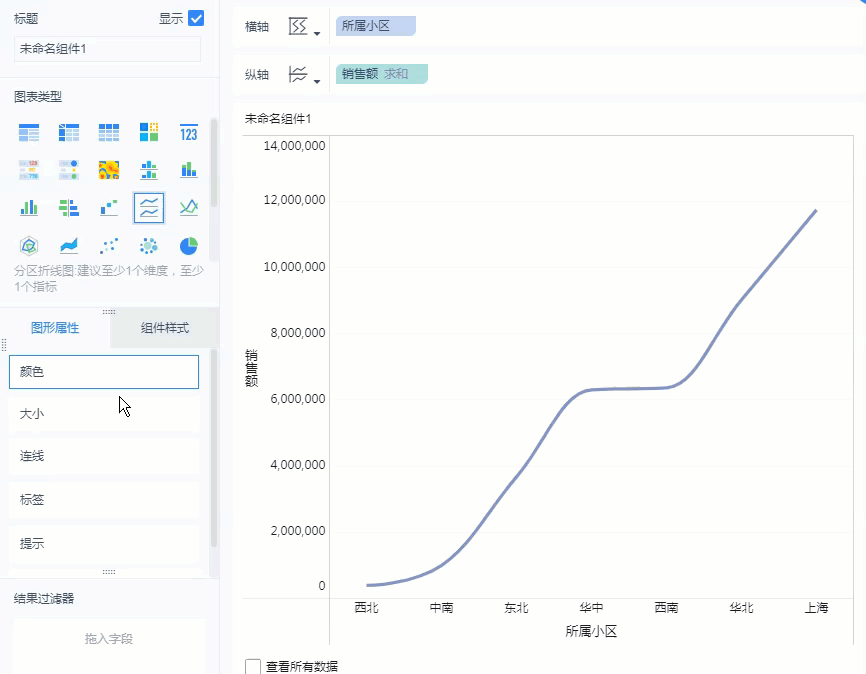The width and height of the screenshot is (866, 674).
Task: Click the 图表类型 section heading
Action: pos(38,97)
